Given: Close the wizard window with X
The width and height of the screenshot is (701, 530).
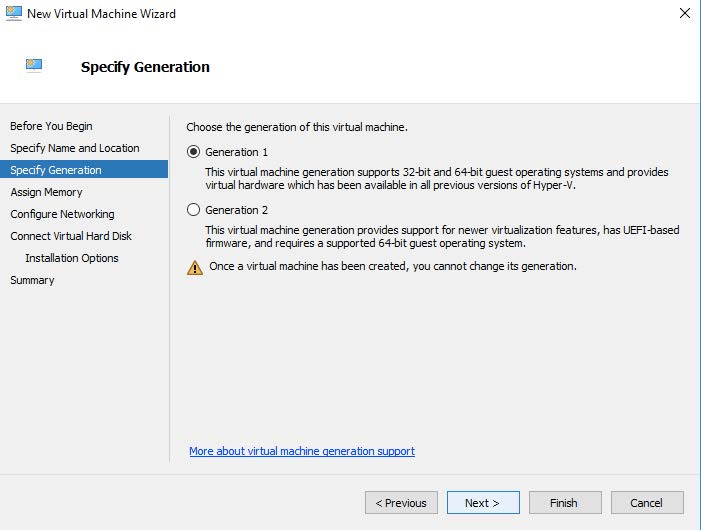Looking at the screenshot, I should [x=684, y=14].
